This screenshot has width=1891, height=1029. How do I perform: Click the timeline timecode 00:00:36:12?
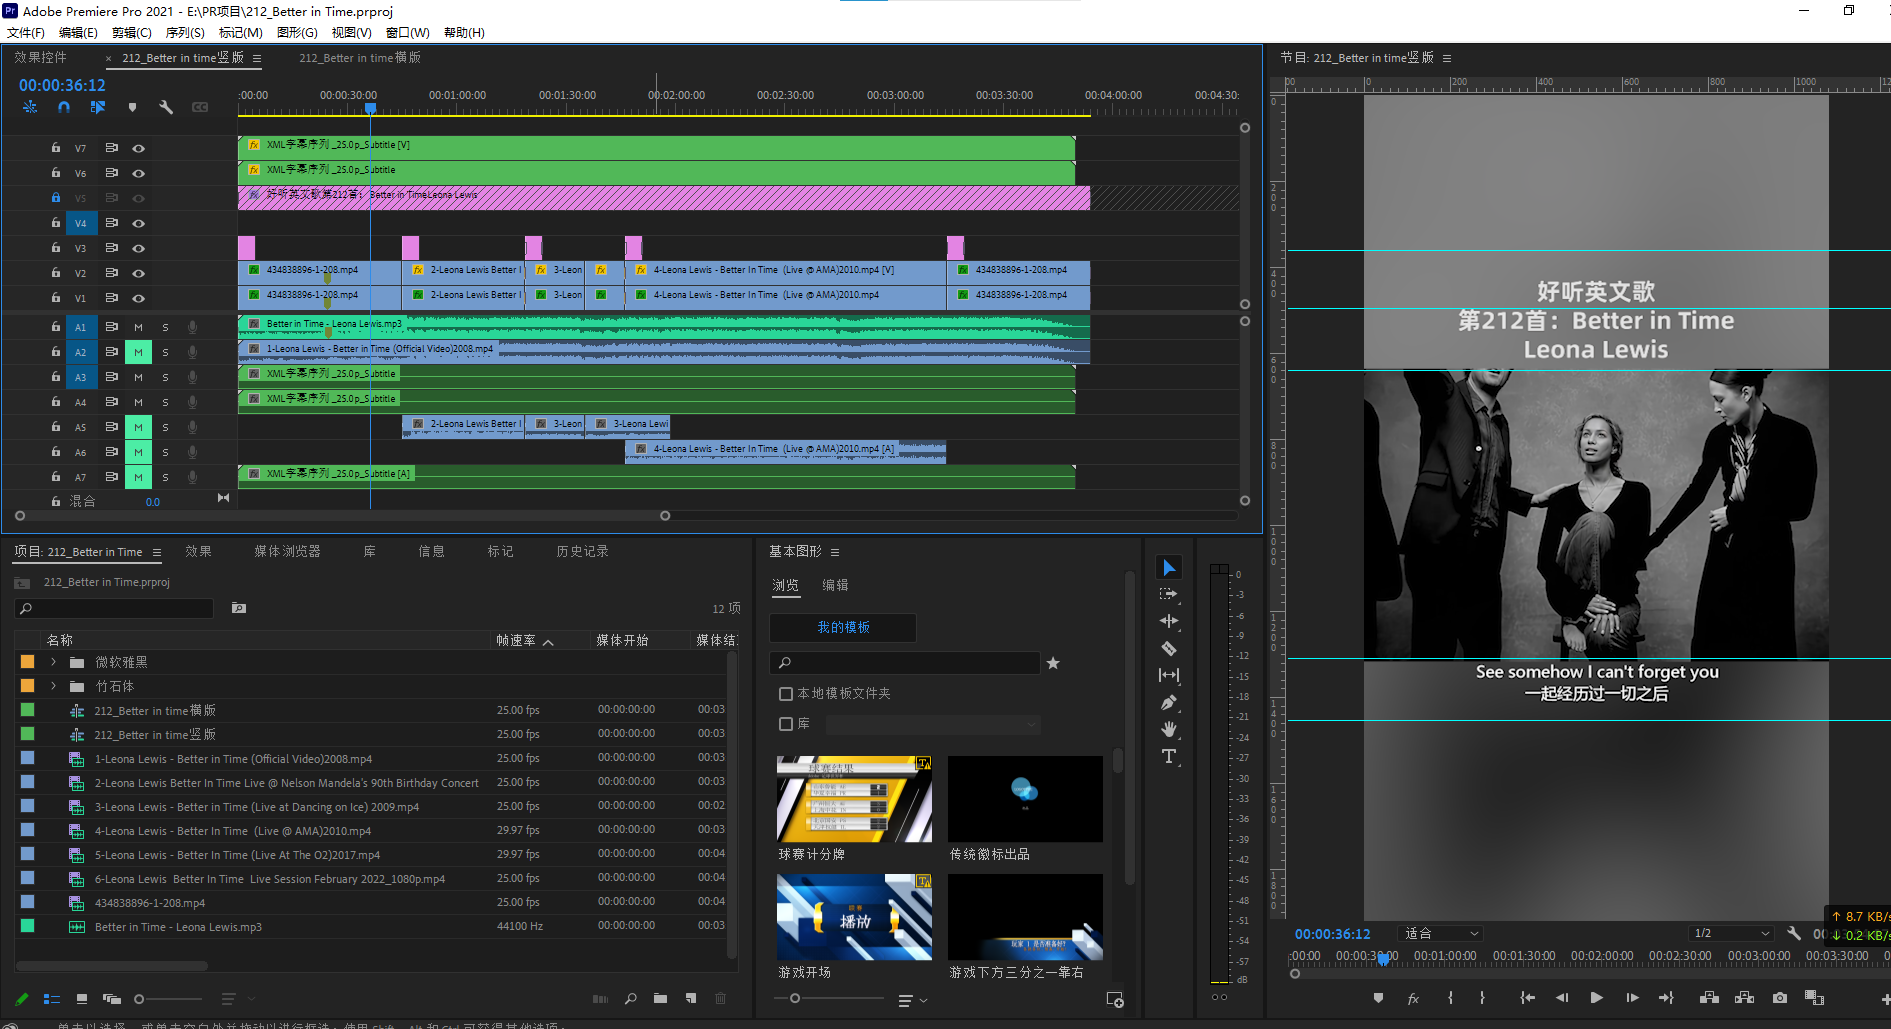point(62,86)
